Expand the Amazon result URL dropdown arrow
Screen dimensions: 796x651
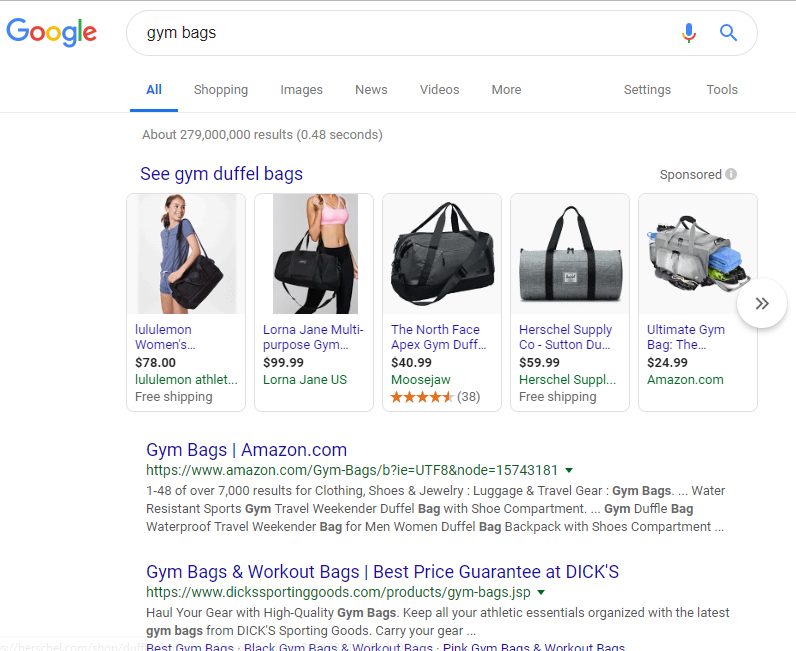click(x=569, y=471)
